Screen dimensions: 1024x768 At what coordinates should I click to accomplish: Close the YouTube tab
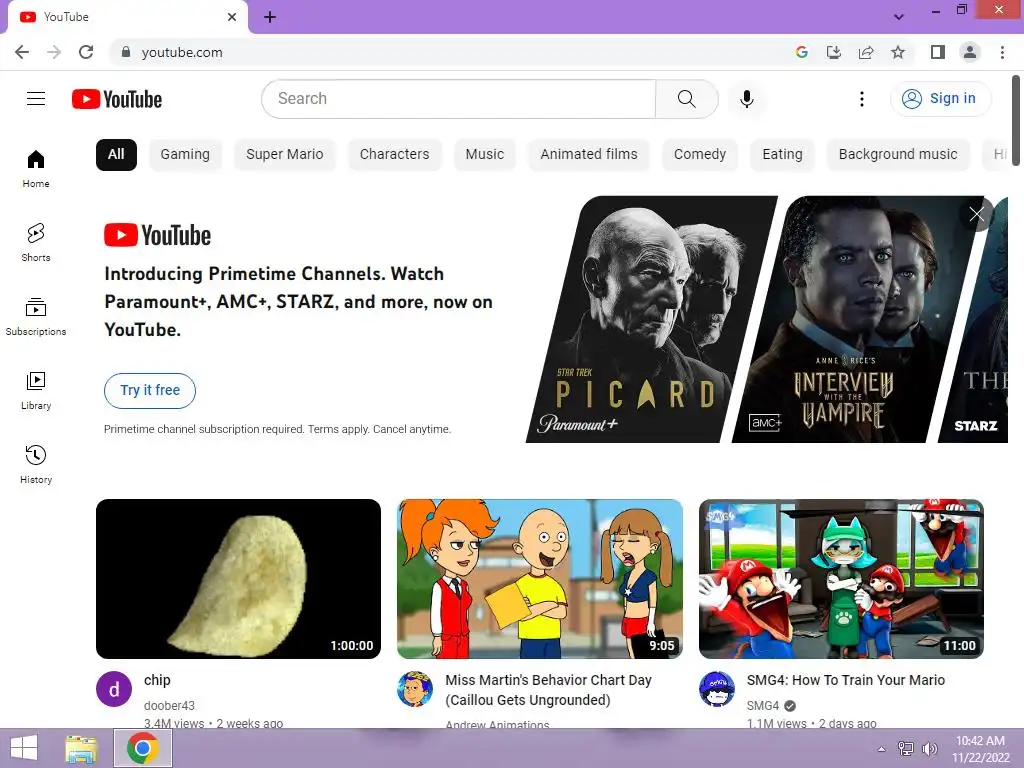232,17
